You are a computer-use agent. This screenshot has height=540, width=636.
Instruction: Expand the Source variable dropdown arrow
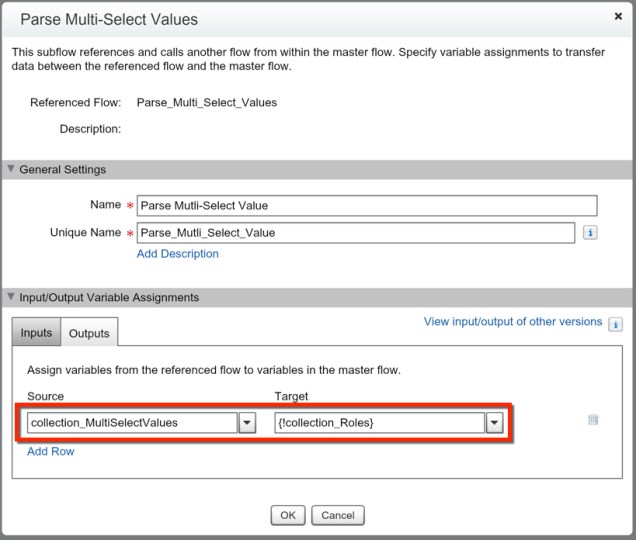click(247, 423)
